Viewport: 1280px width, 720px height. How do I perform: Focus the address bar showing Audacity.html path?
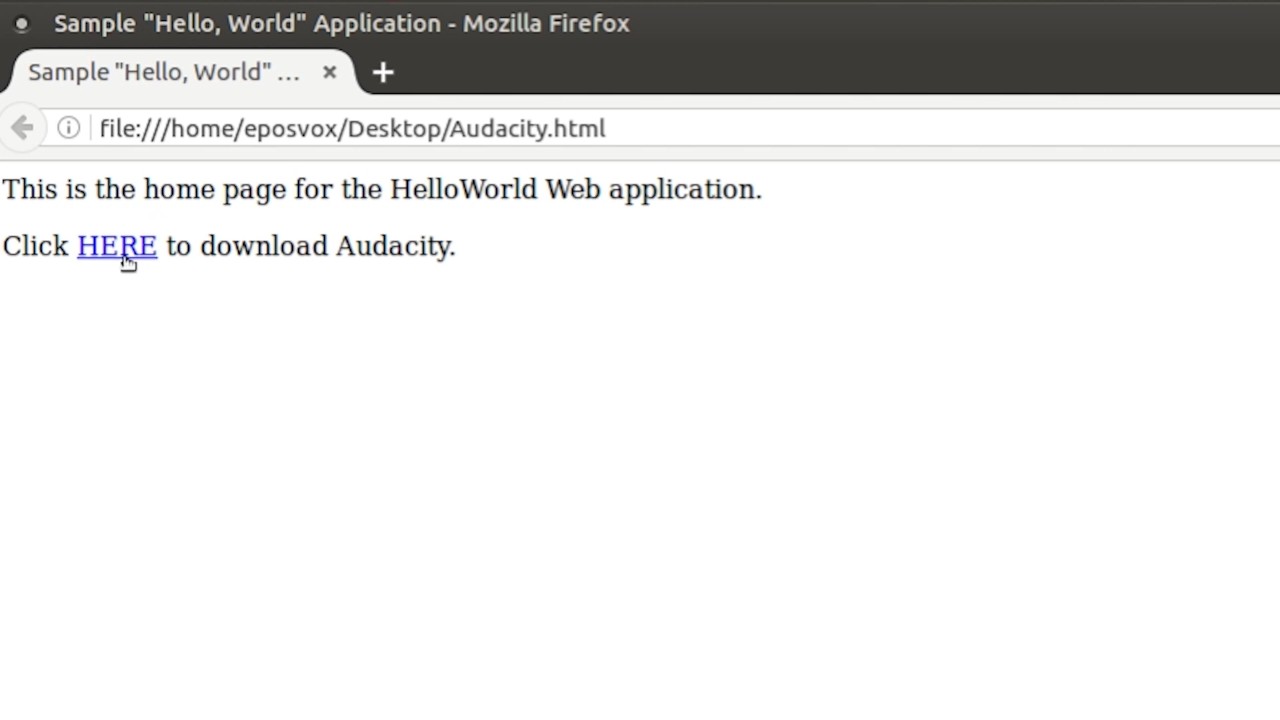coord(700,128)
